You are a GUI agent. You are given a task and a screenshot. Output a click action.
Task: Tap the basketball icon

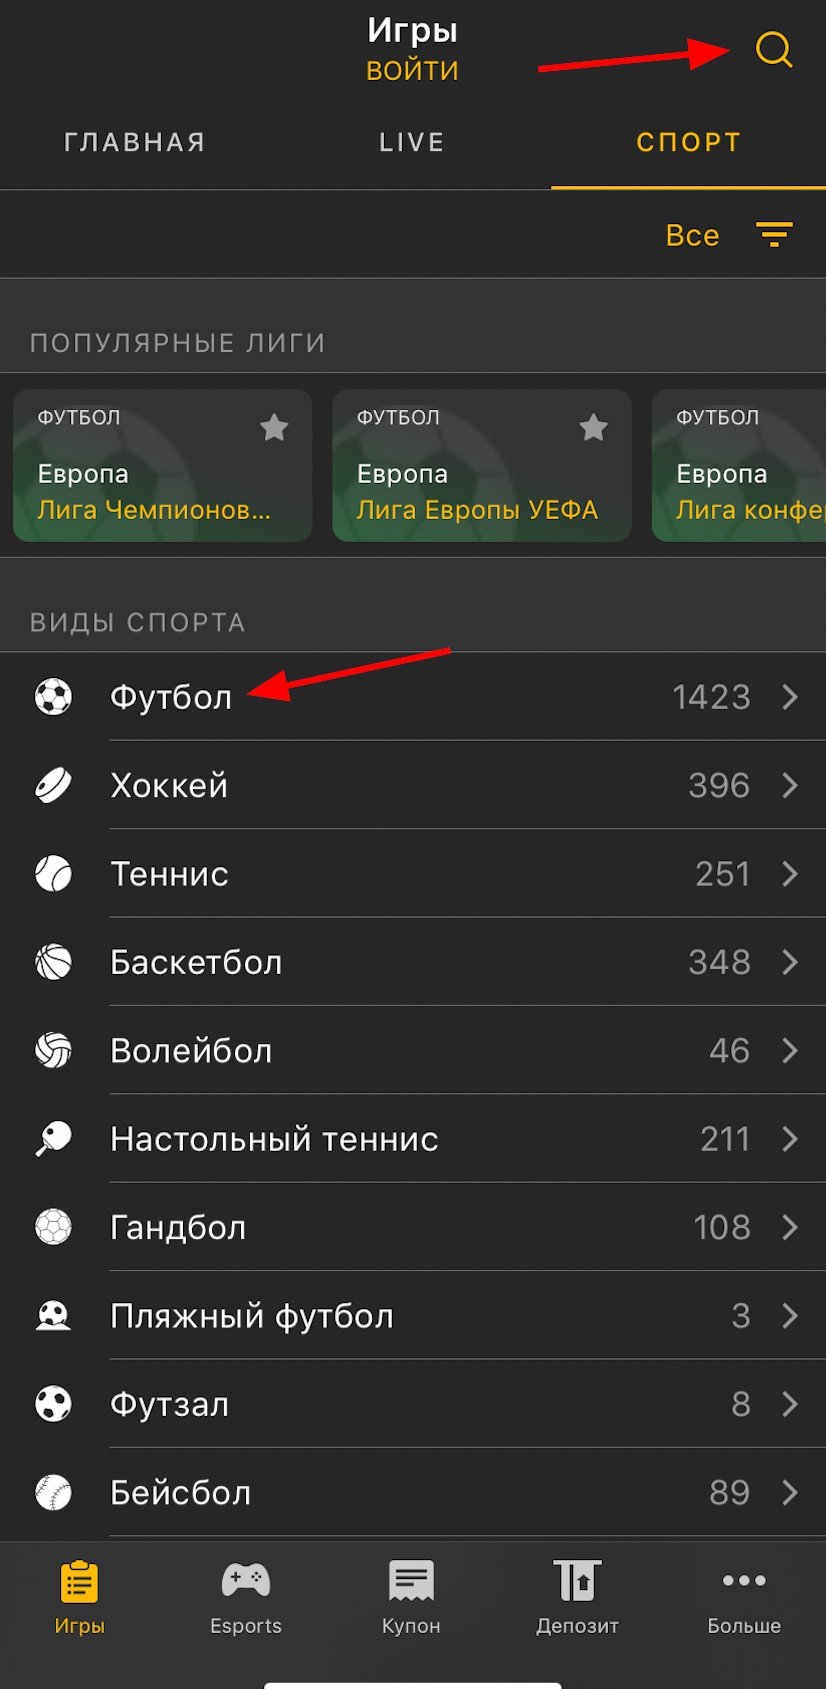(x=53, y=962)
